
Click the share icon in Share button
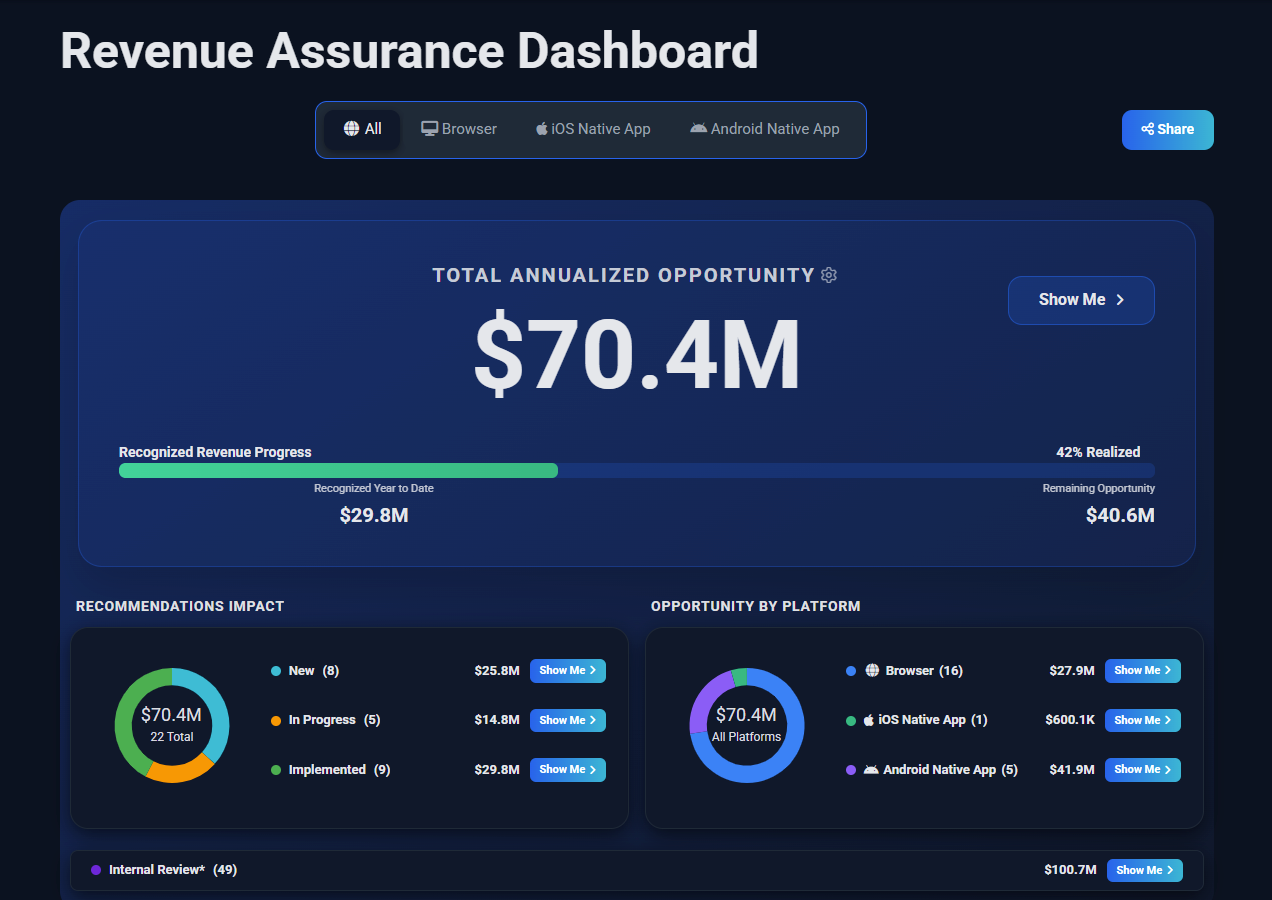(1148, 129)
